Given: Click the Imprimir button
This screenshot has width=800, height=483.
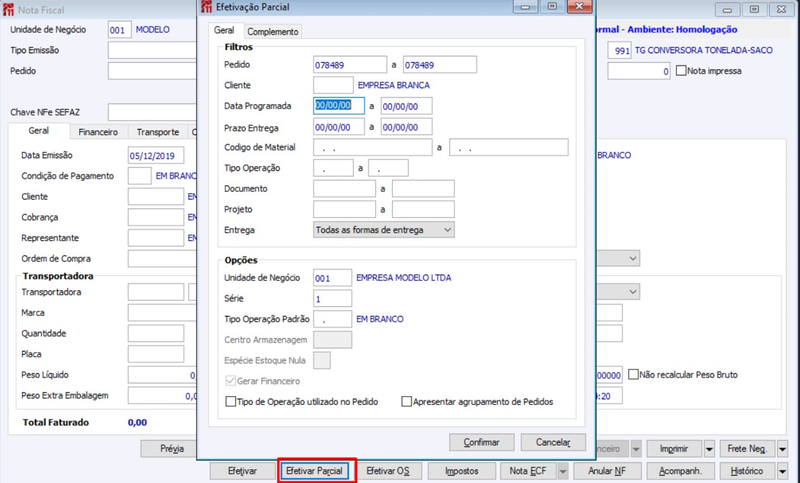Looking at the screenshot, I should 674,449.
